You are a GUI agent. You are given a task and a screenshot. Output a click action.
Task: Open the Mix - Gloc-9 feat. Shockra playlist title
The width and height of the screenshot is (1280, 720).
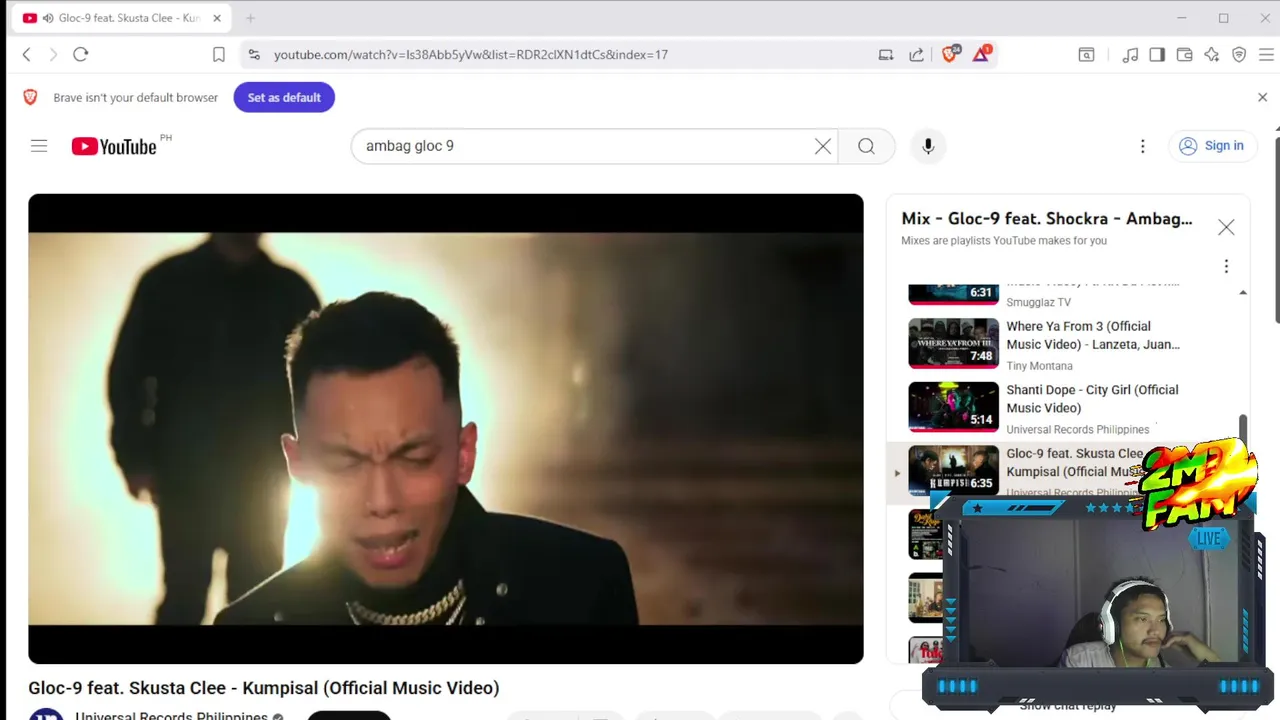1047,218
